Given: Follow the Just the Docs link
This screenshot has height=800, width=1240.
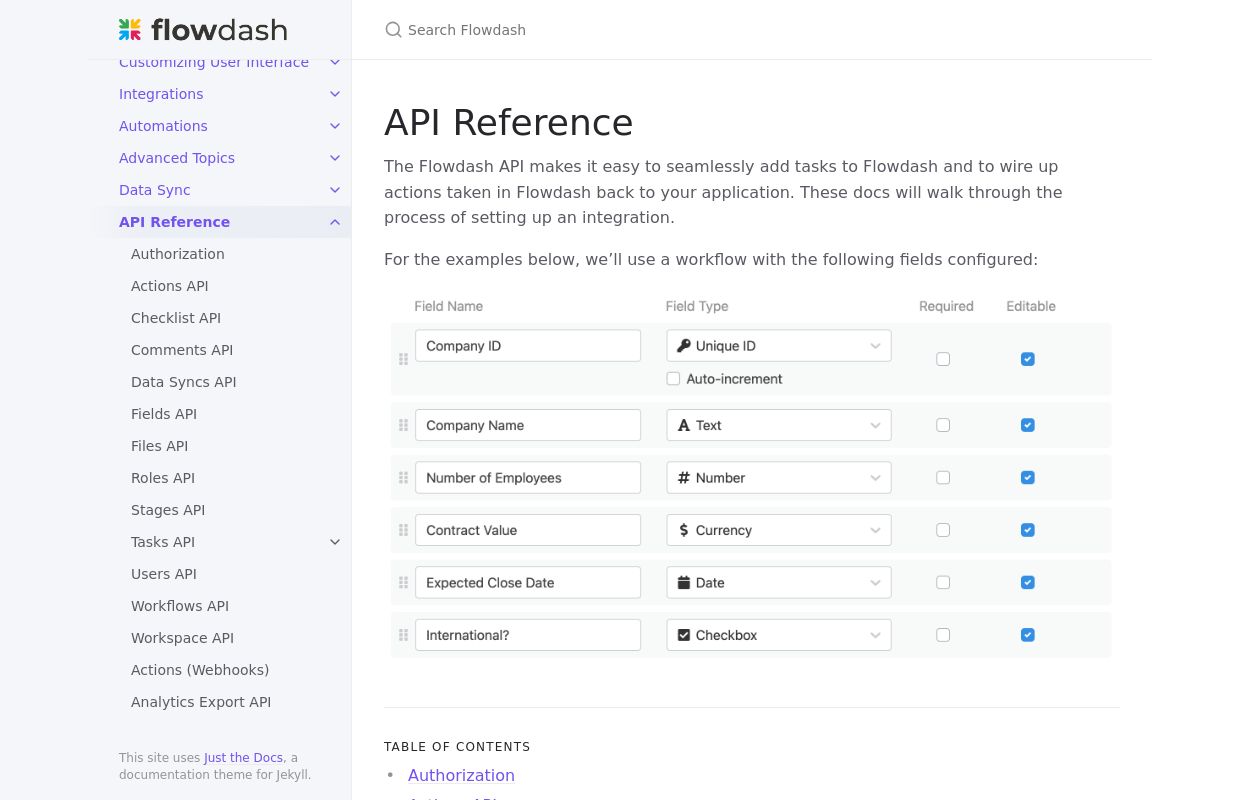Looking at the screenshot, I should 244,758.
